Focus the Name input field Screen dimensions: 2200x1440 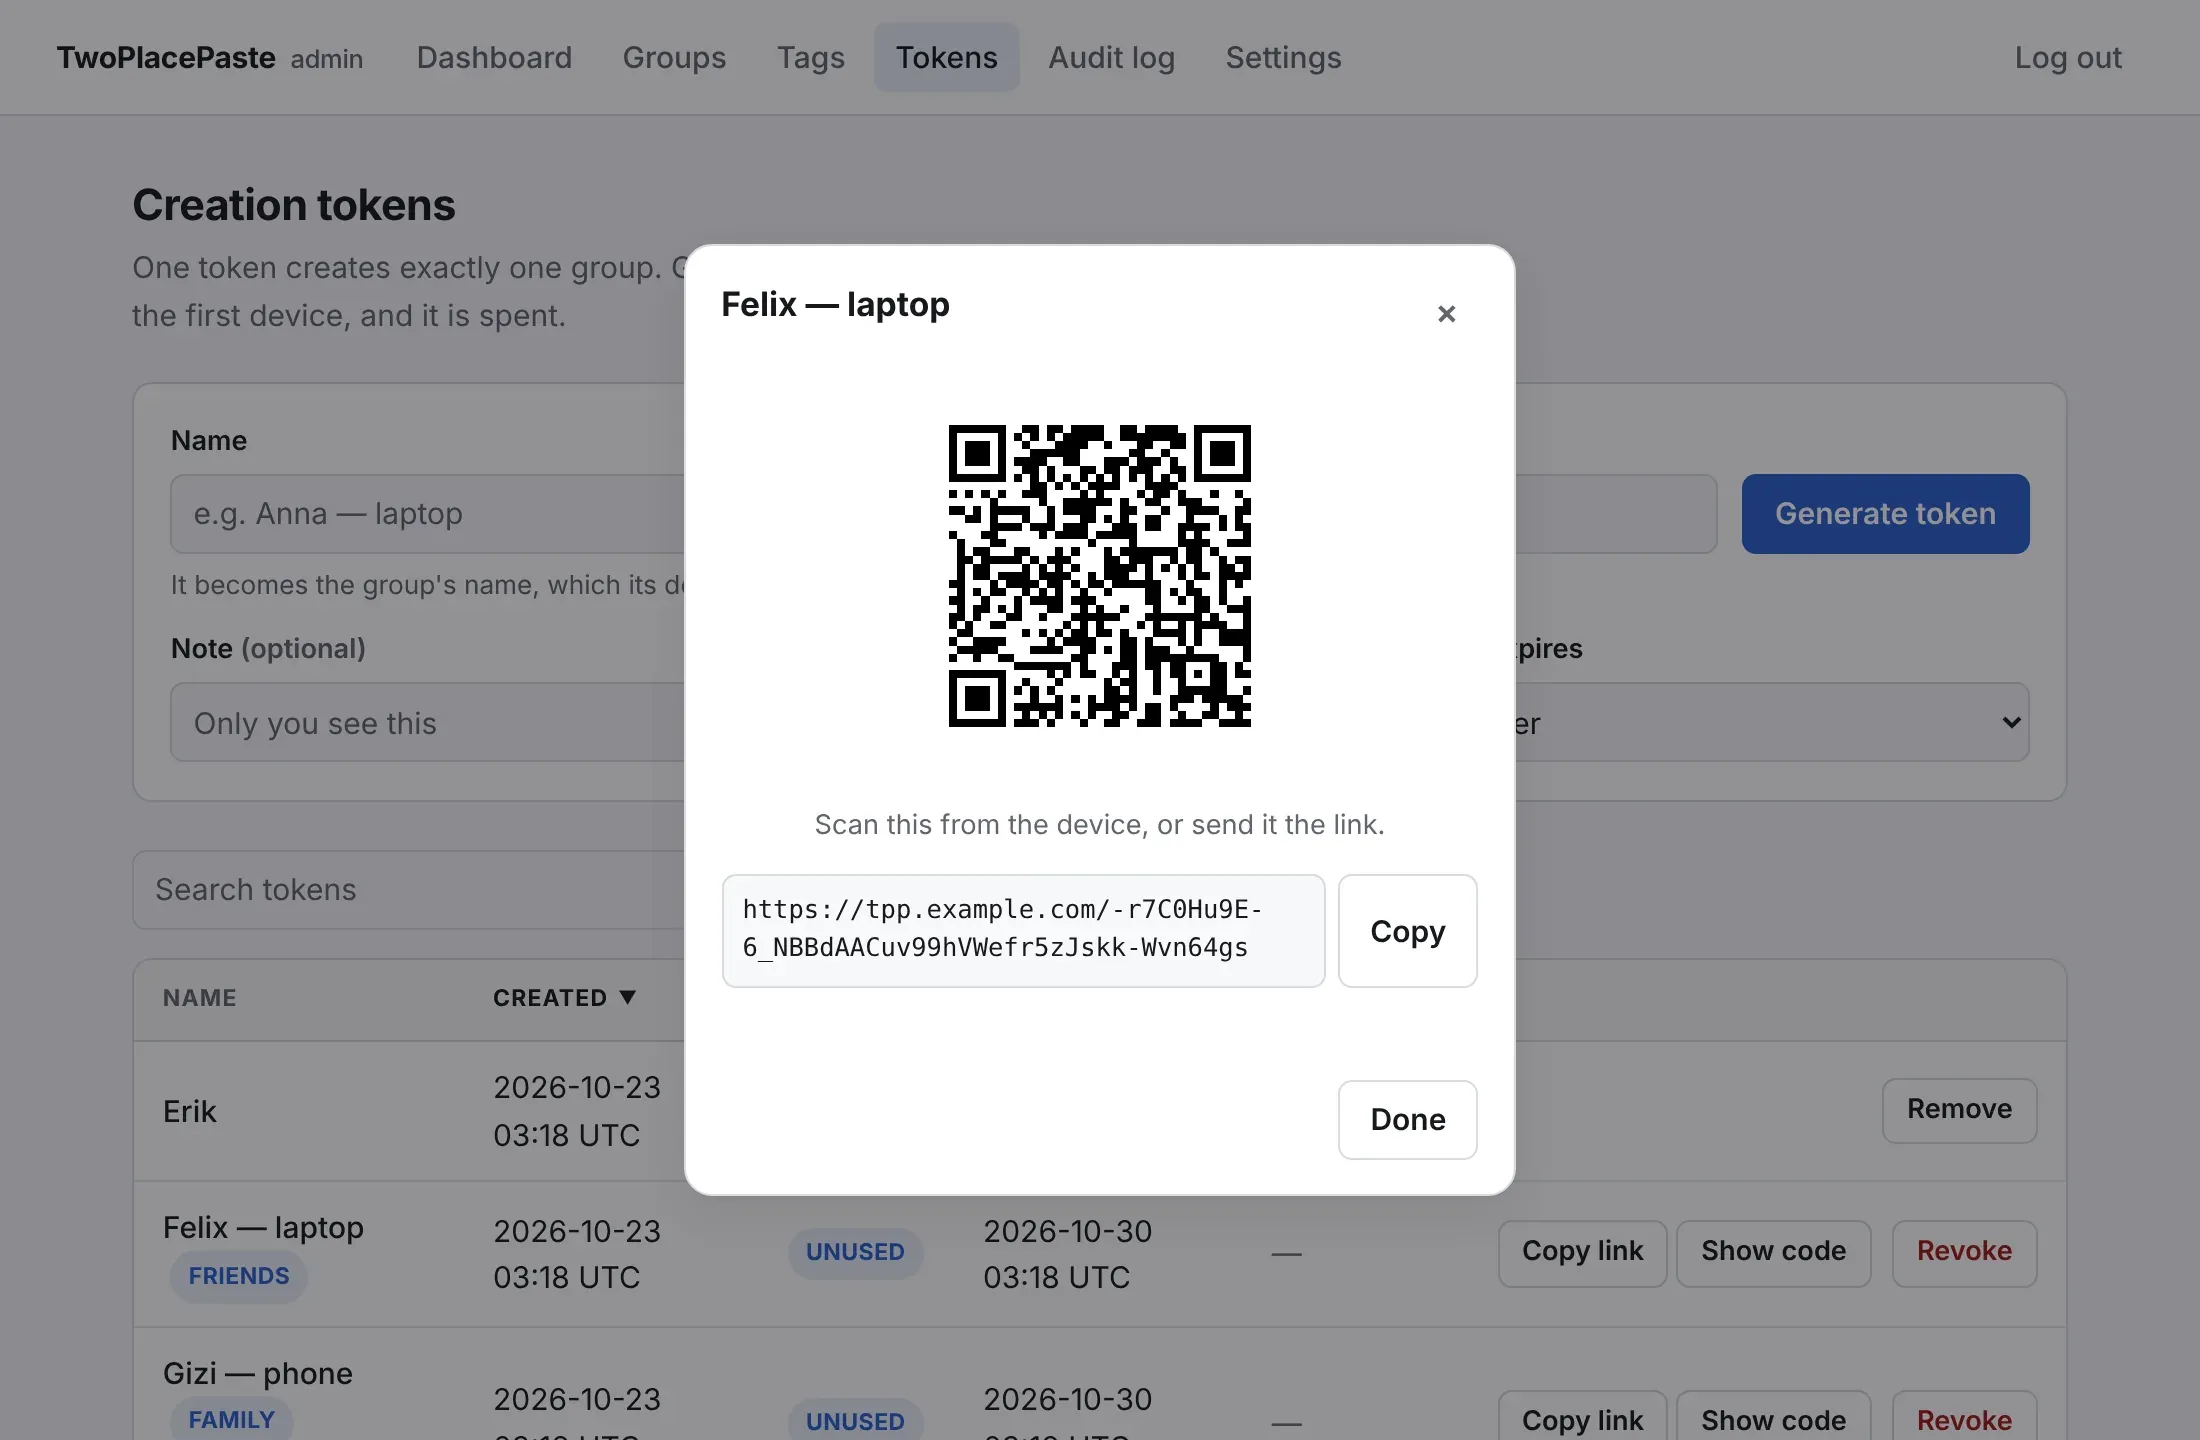pyautogui.click(x=430, y=514)
